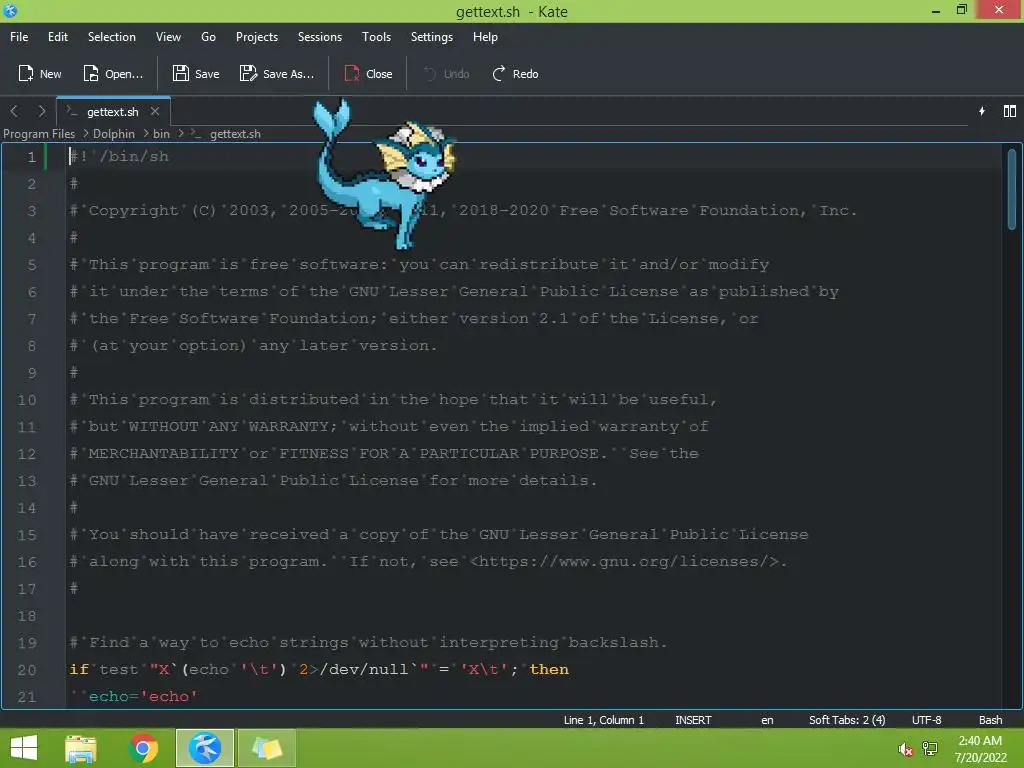The image size is (1024, 768).
Task: Click the Kate application icon in title bar
Action: click(x=10, y=10)
